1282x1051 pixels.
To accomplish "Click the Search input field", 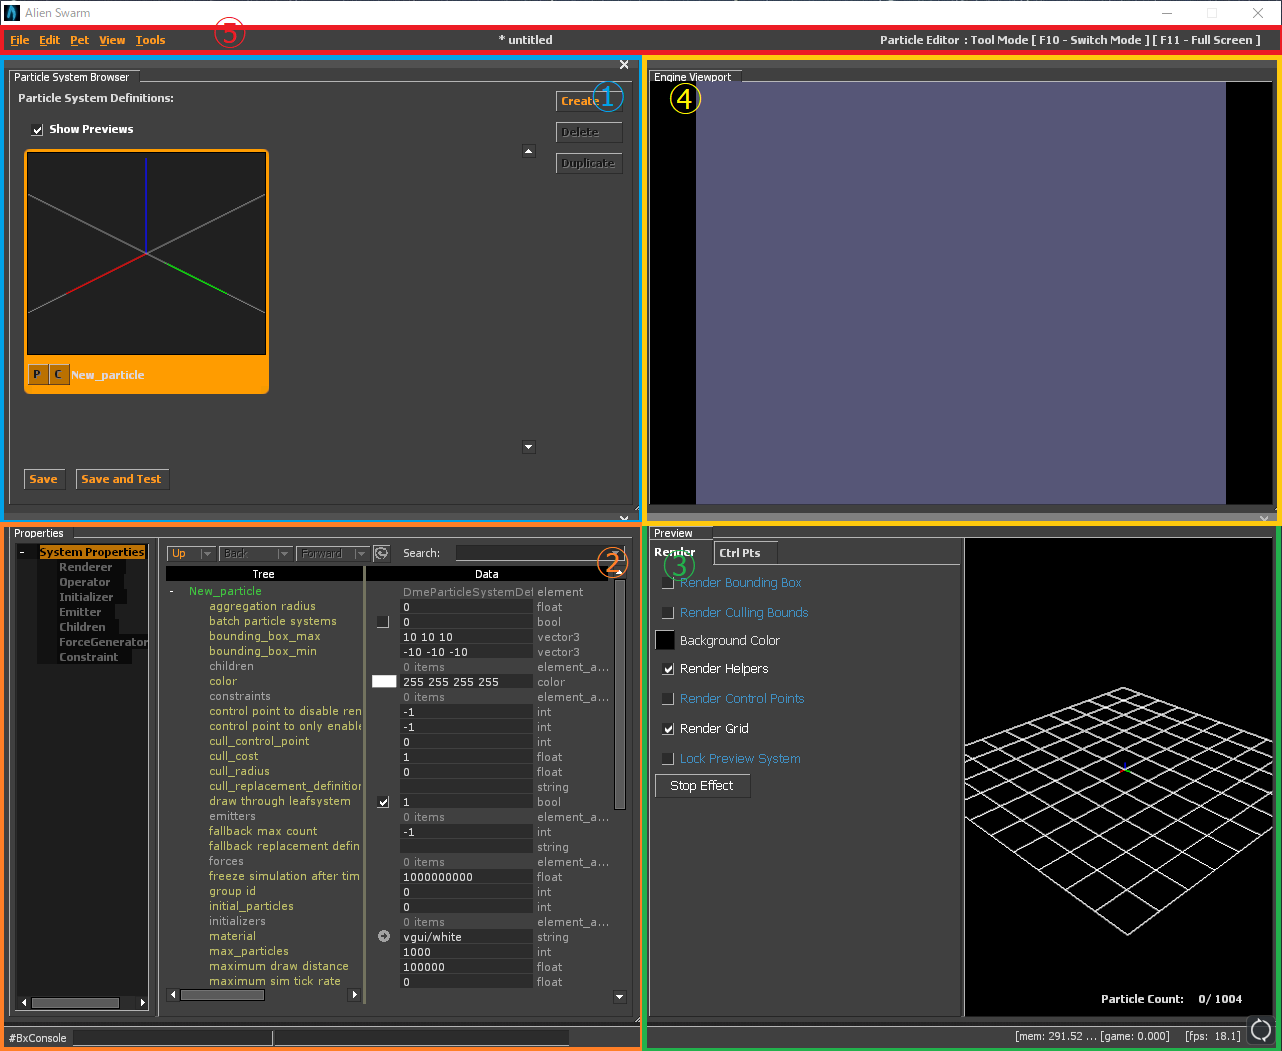I will click(530, 553).
